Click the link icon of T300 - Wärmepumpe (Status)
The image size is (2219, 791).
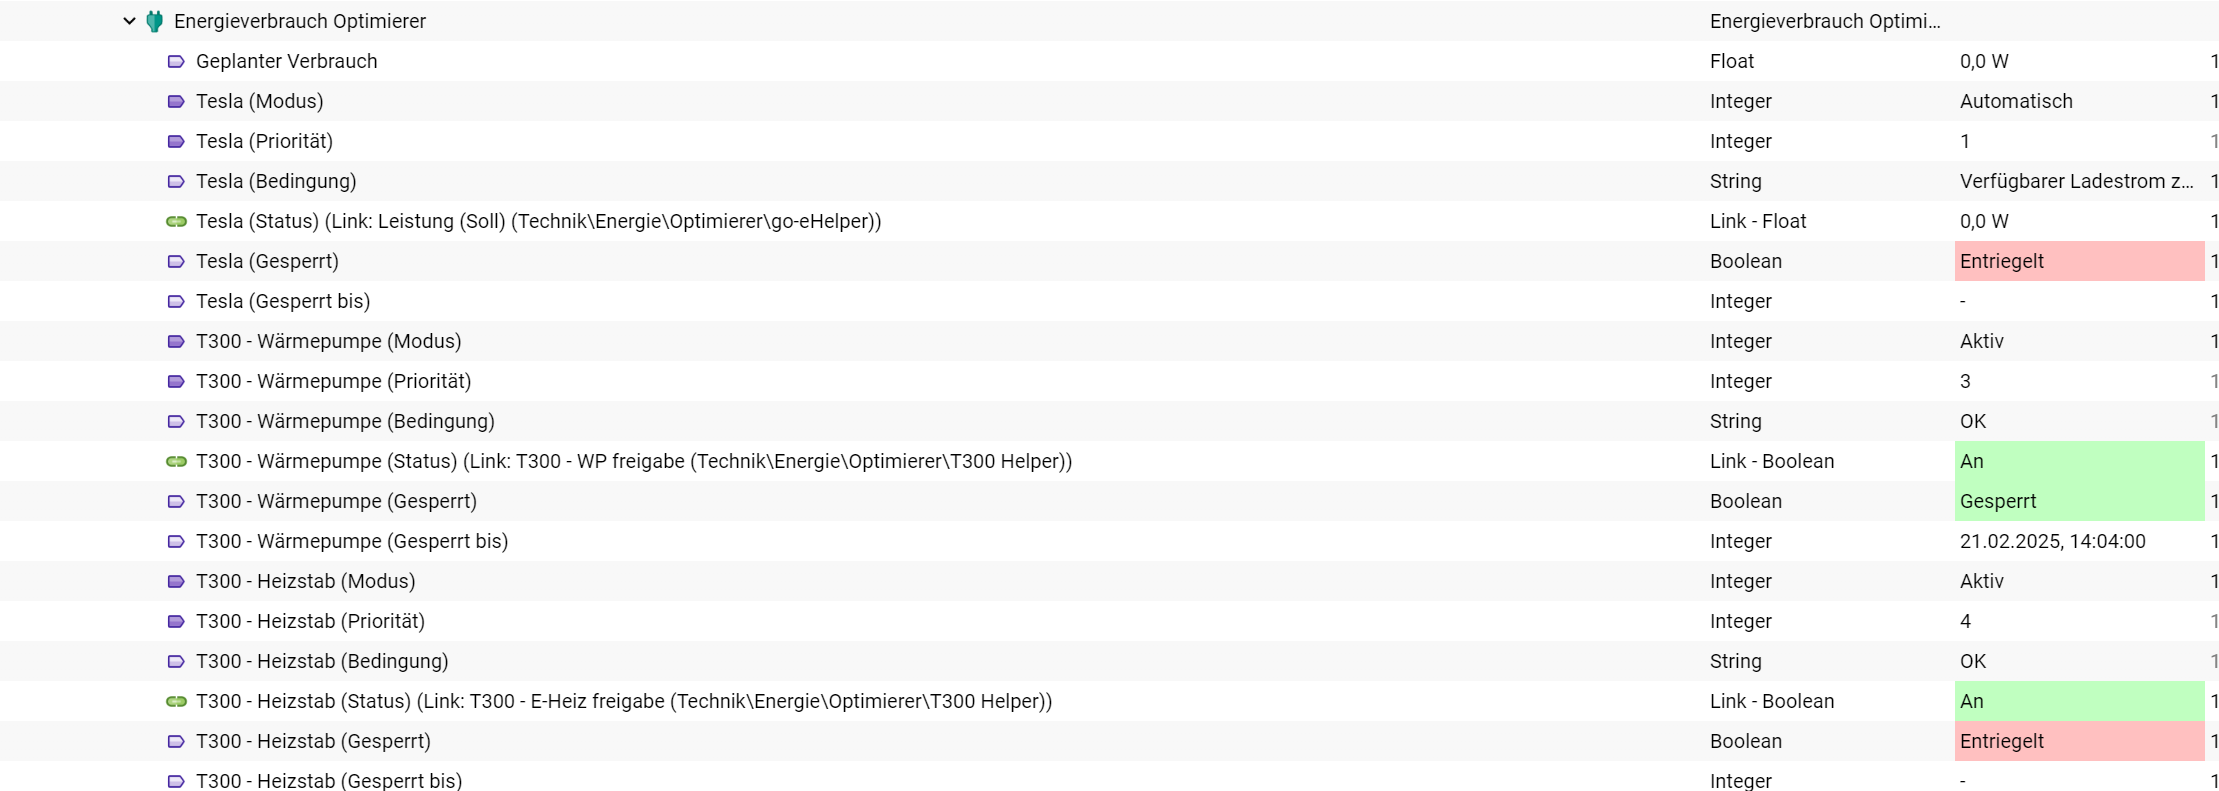[x=176, y=461]
